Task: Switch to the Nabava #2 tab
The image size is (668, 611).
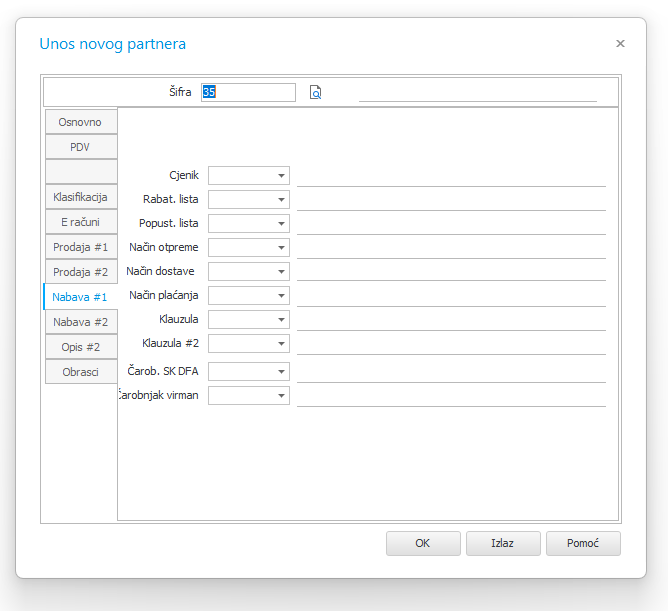Action: (81, 322)
